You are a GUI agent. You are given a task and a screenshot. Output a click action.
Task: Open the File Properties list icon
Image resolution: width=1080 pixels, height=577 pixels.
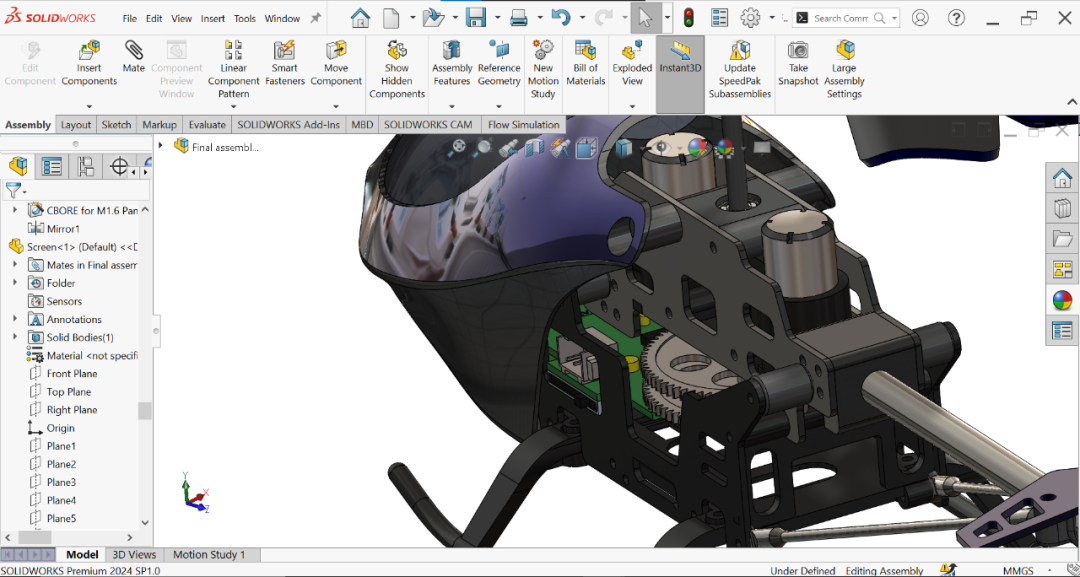pyautogui.click(x=719, y=18)
